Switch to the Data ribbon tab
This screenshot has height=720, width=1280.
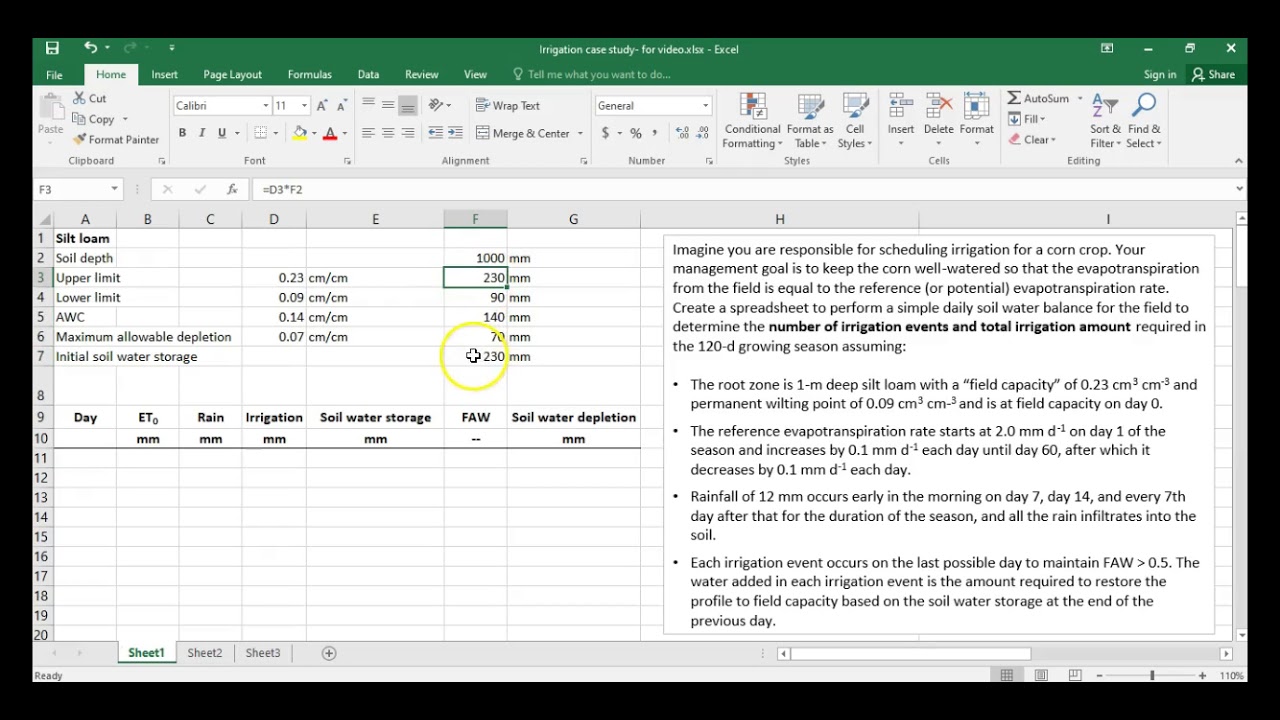[368, 75]
